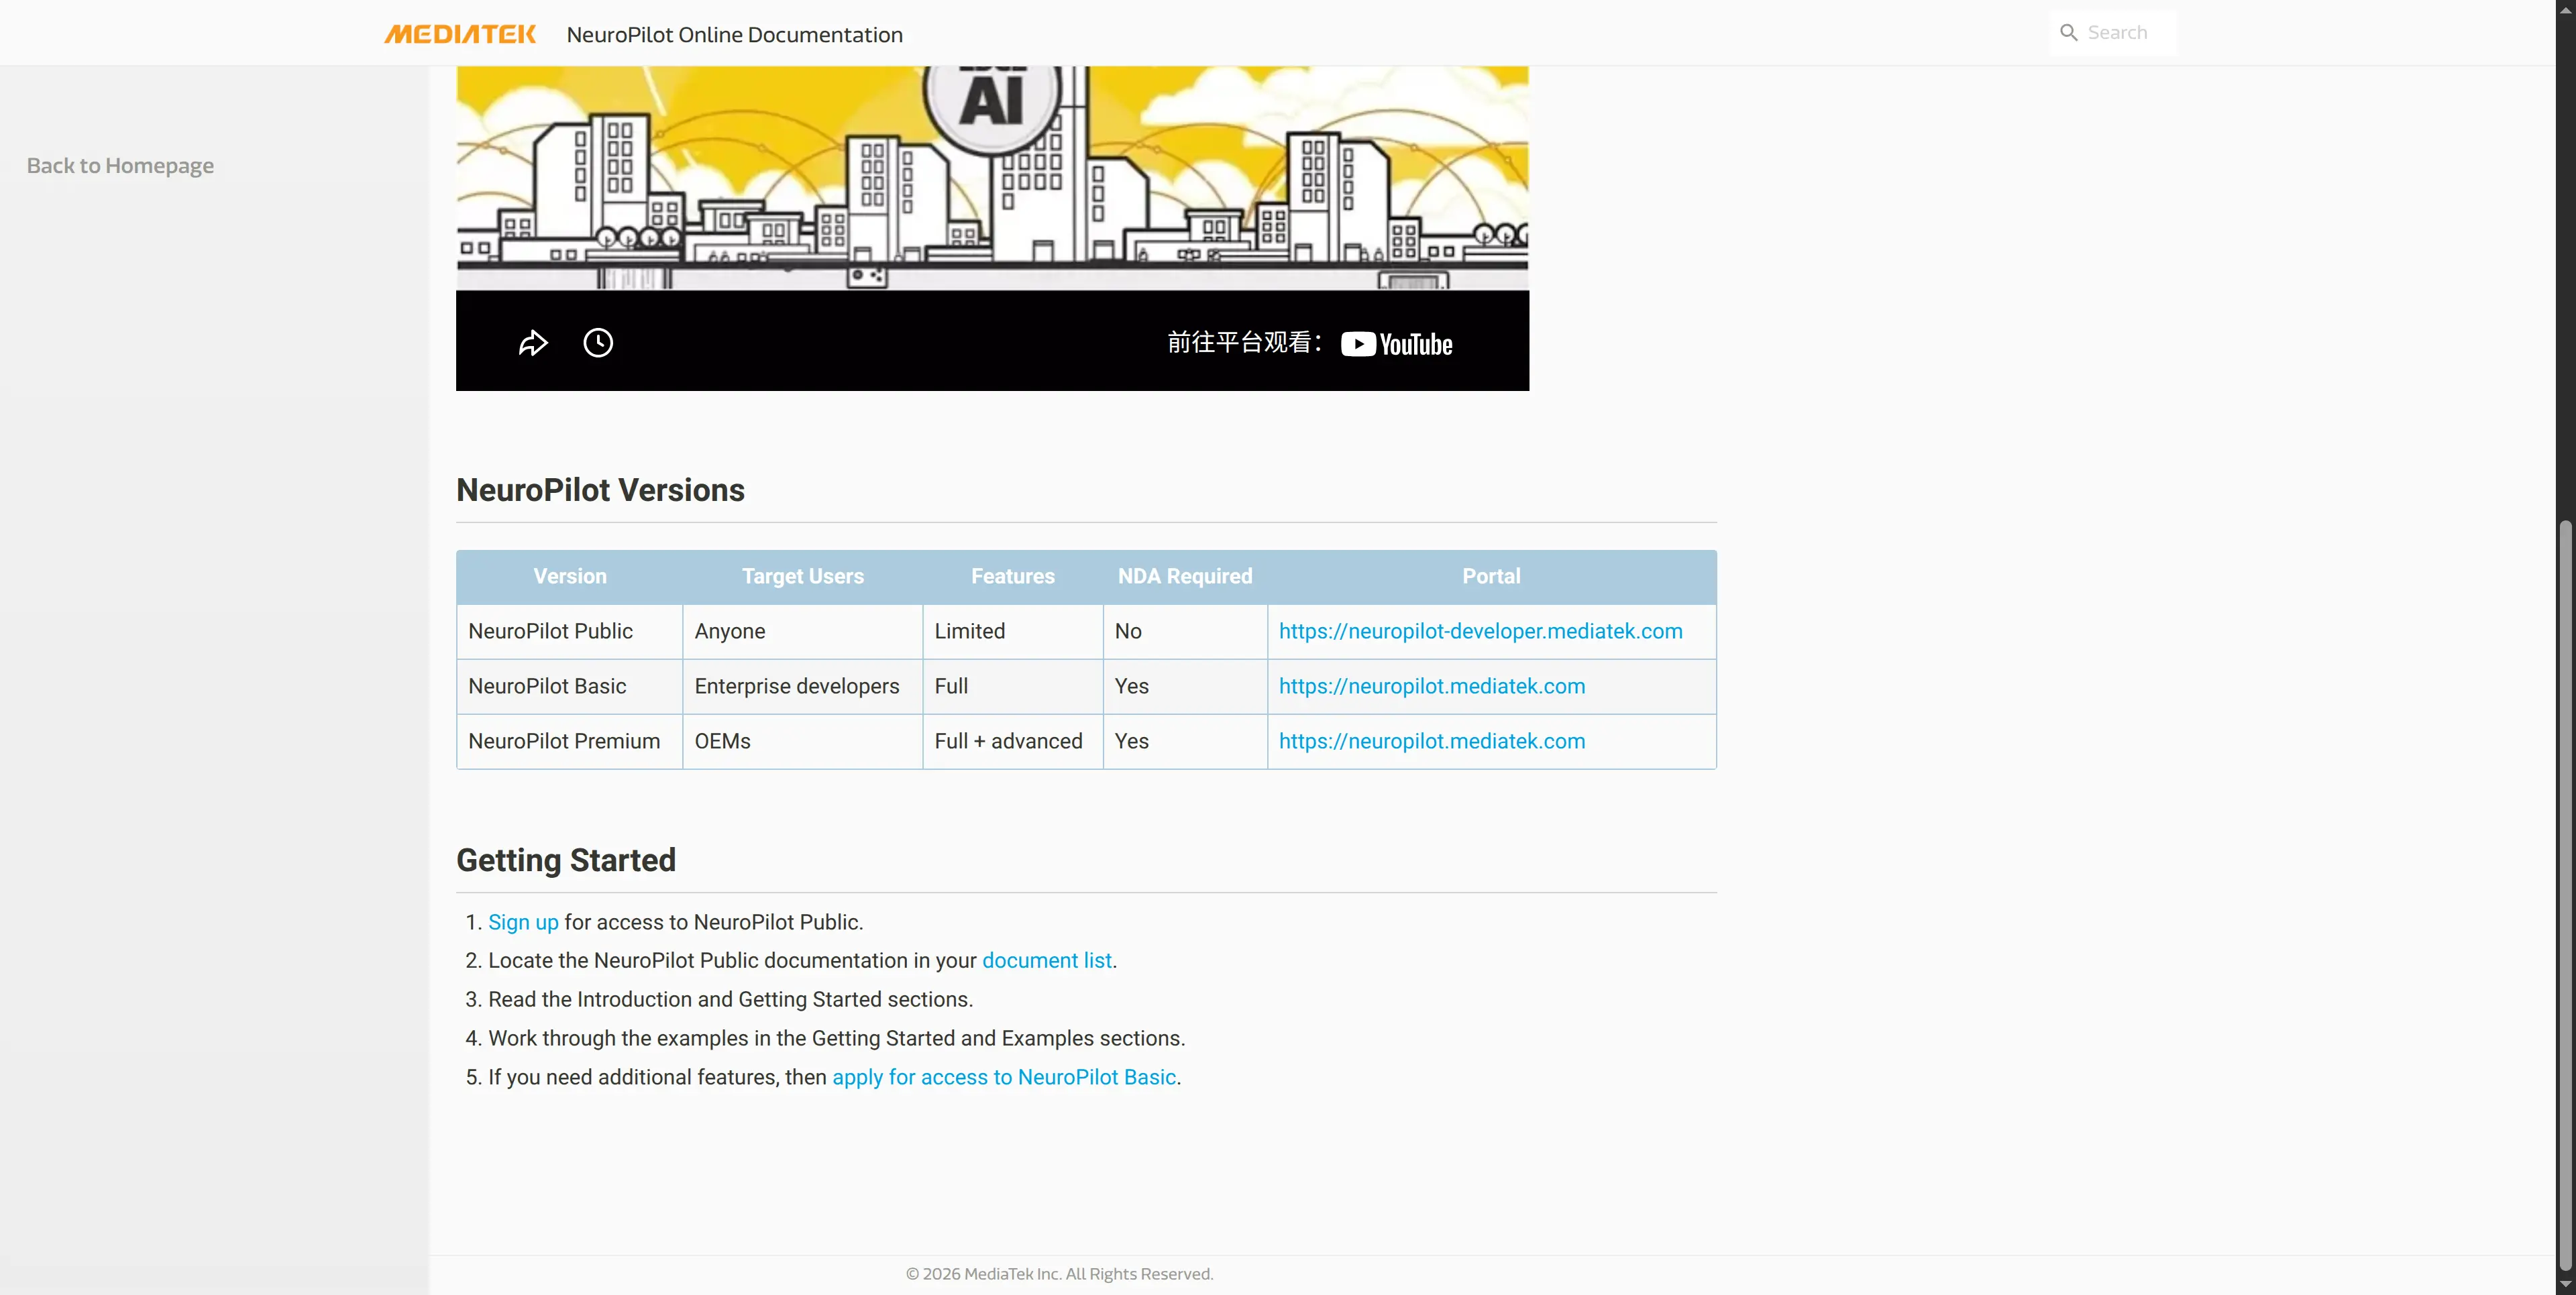Select the OEMs table cell
Viewport: 2576px width, 1295px height.
803,741
